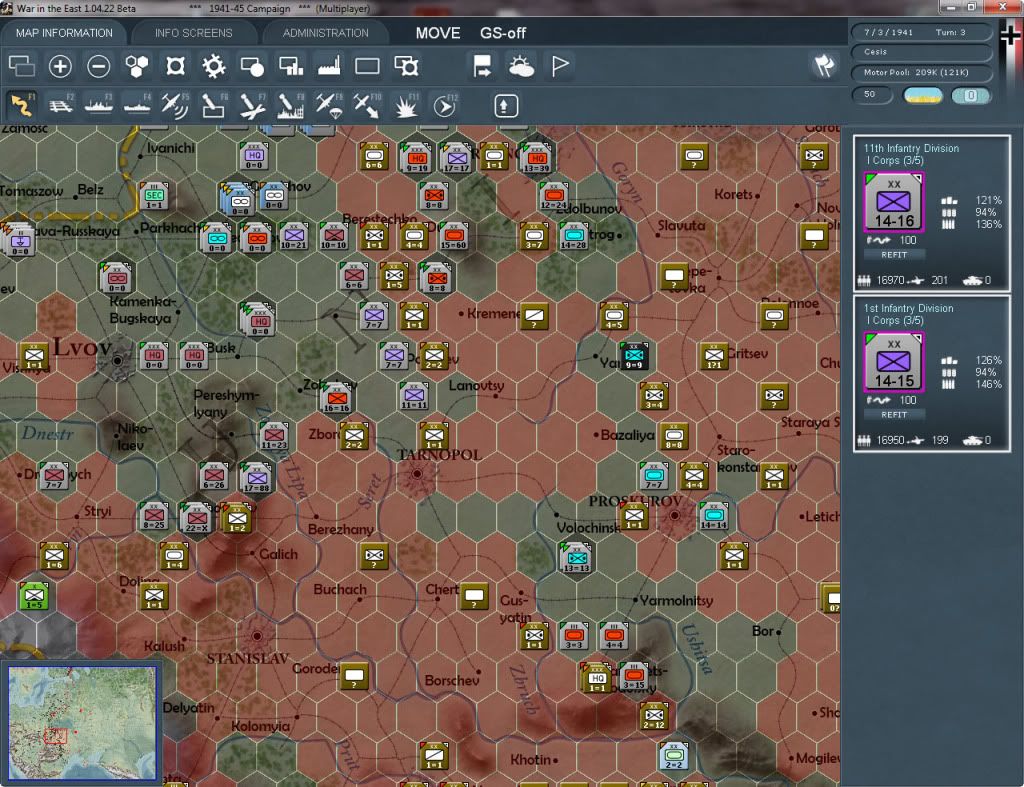Select the 16=16 red armor unit
1024x787 pixels.
click(337, 398)
